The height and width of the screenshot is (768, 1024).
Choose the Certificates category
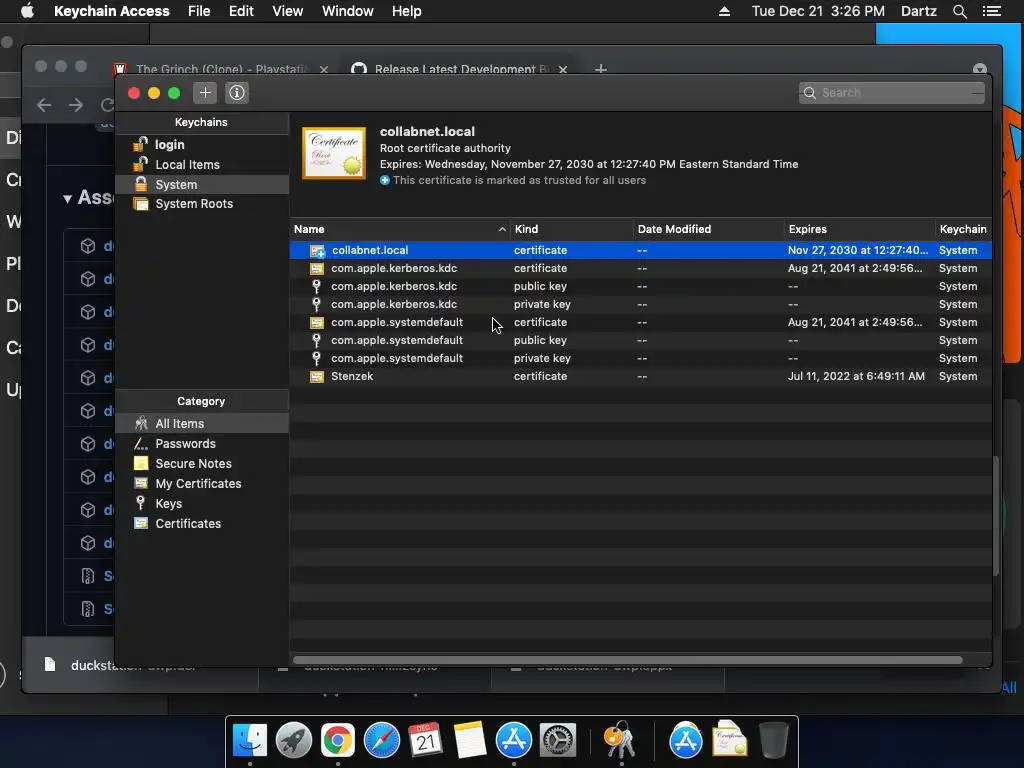[202, 523]
